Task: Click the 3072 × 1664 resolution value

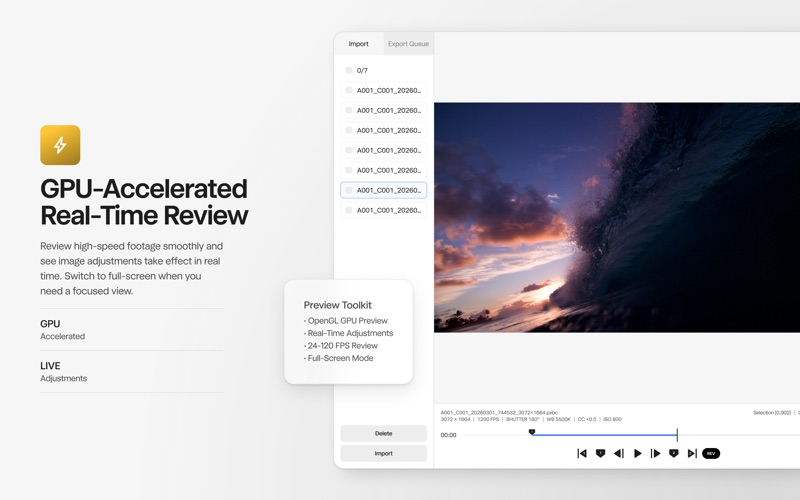Action: [455, 419]
